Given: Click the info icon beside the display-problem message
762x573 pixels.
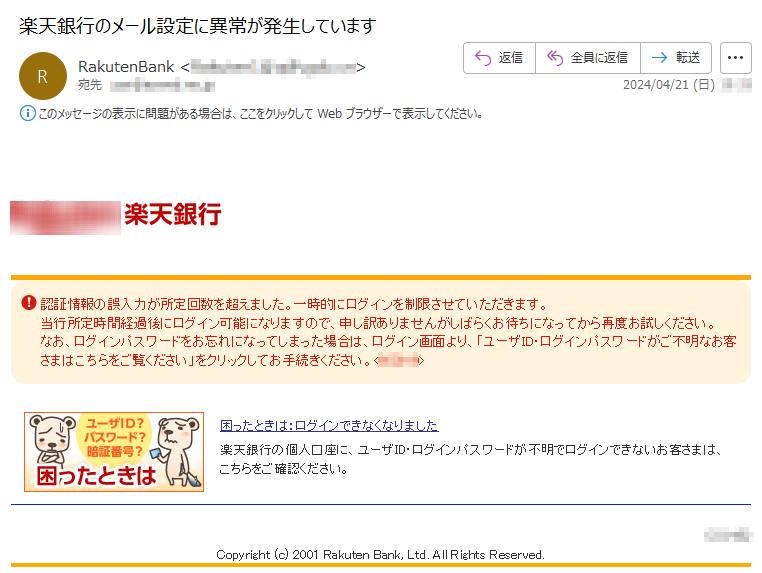Looking at the screenshot, I should click(27, 114).
